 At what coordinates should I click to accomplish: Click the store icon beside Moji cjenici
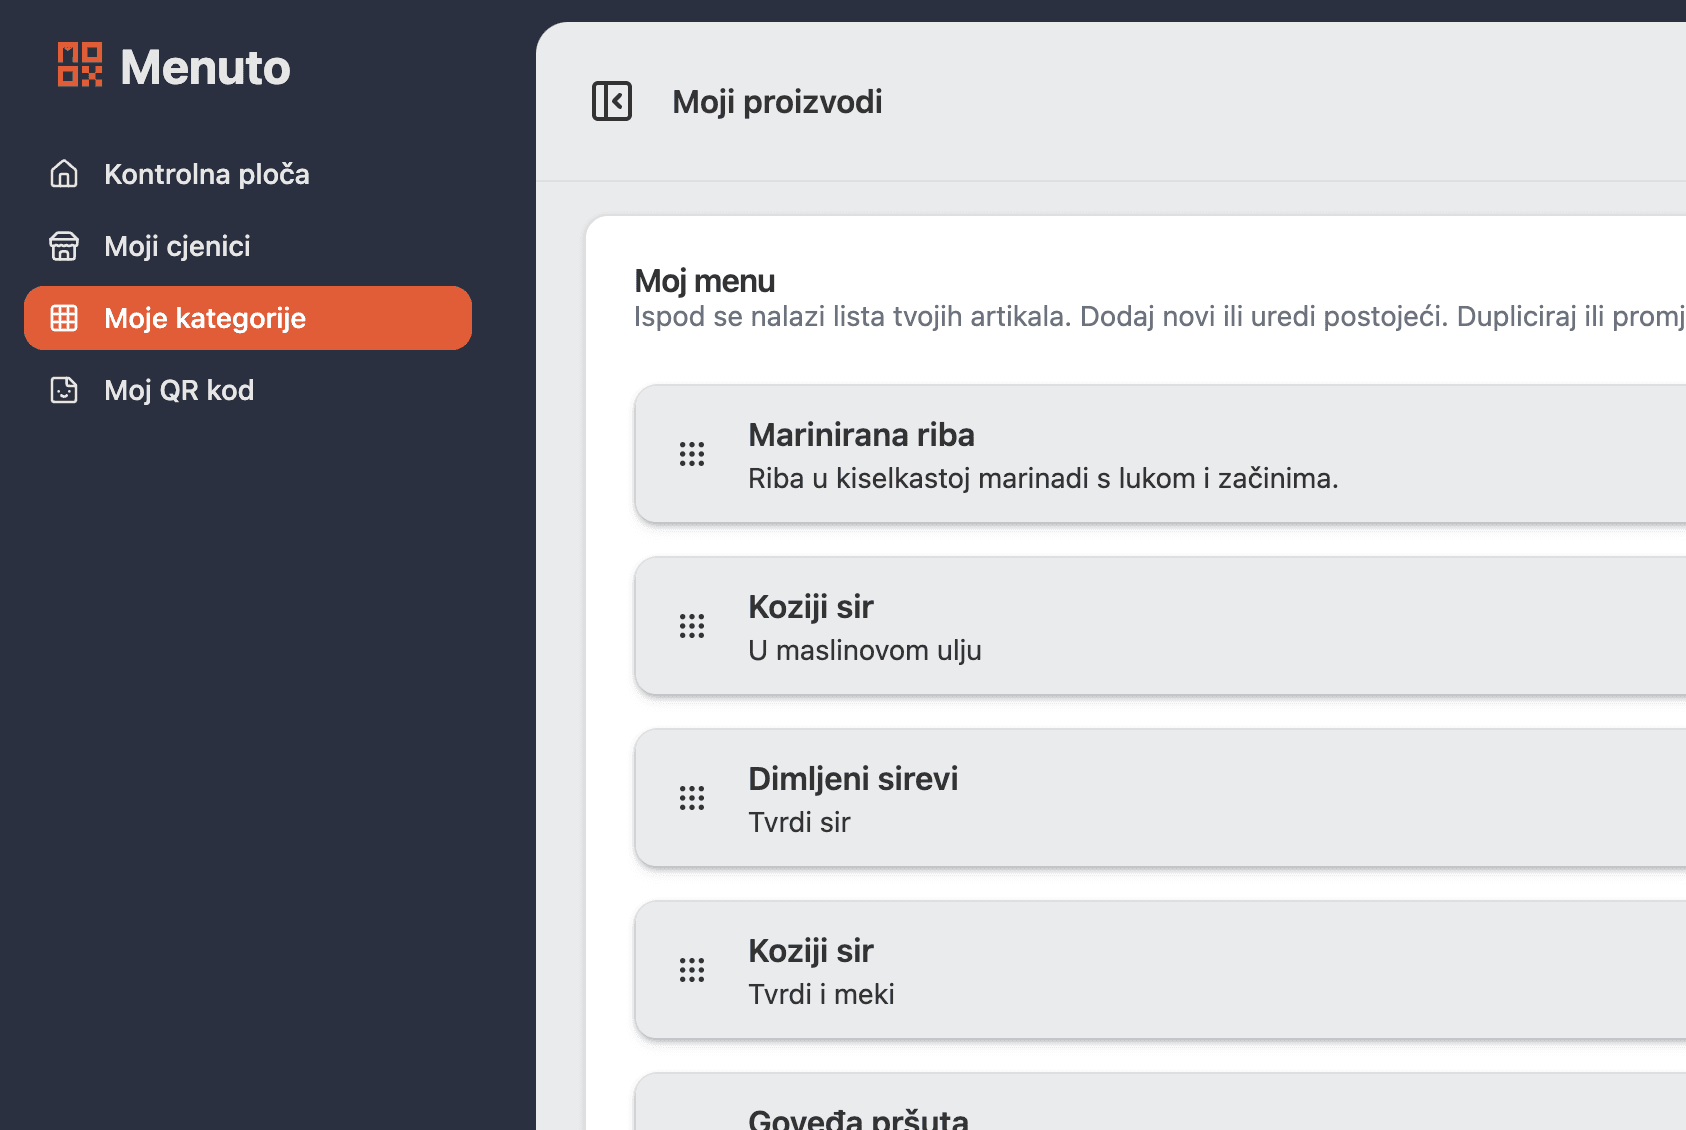[64, 246]
